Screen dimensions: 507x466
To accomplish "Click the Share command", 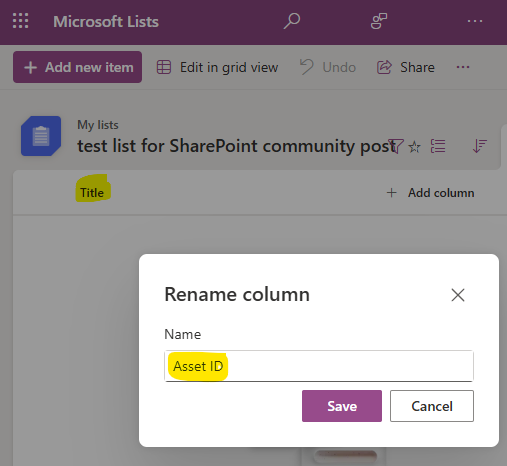I will point(406,67).
